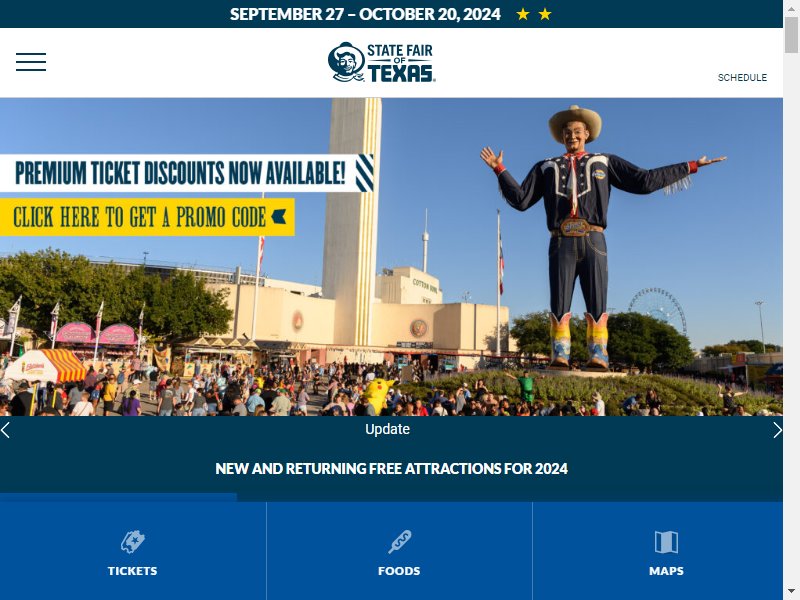This screenshot has width=800, height=600.
Task: Click 'Click here to get a promo code'
Action: tap(147, 217)
